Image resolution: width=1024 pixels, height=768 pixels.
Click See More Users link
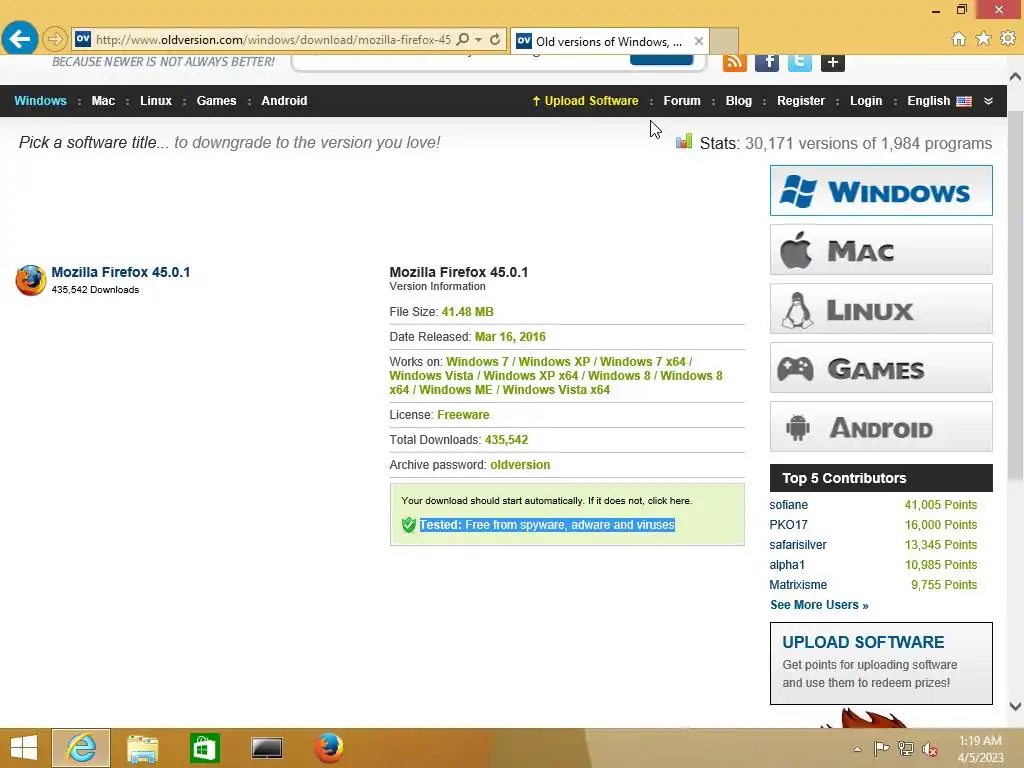tap(819, 605)
